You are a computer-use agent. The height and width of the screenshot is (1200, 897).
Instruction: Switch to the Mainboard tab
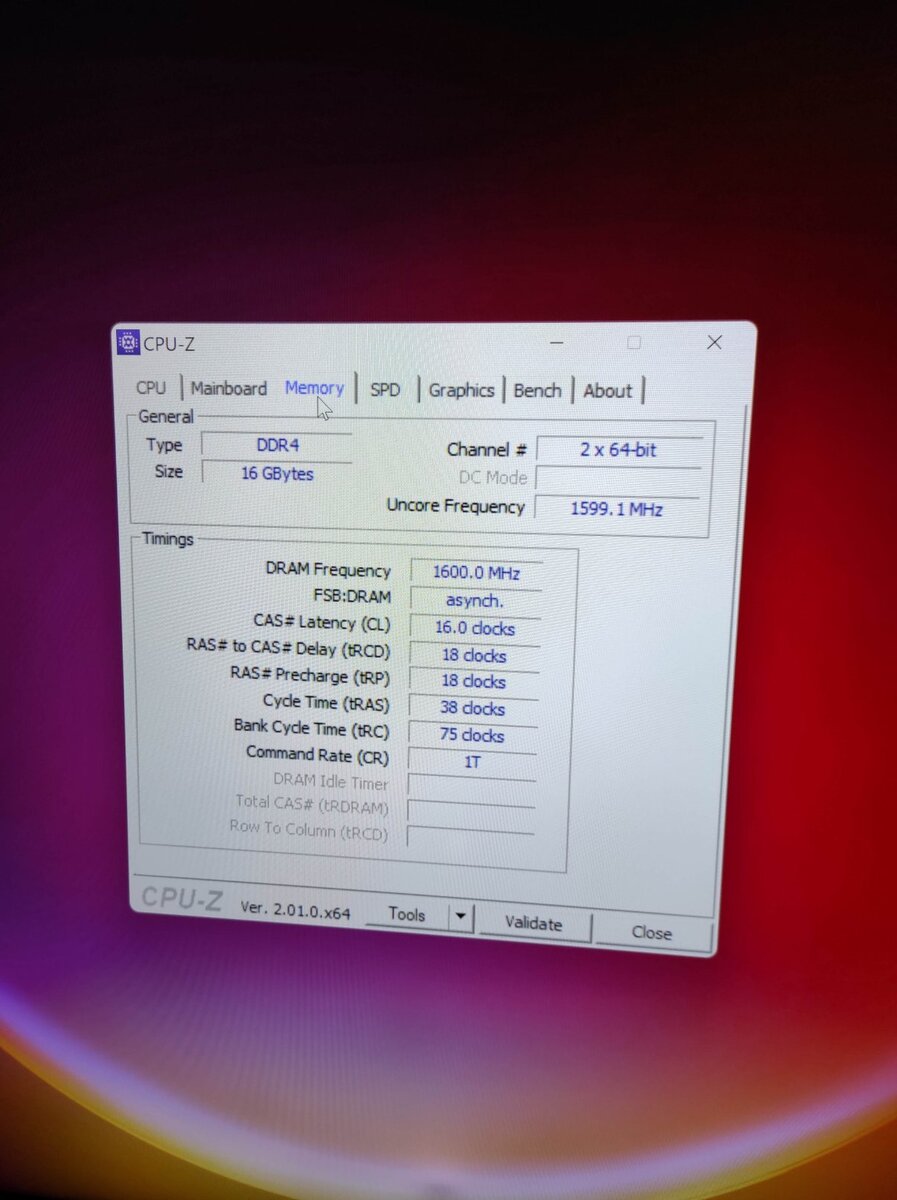click(229, 388)
